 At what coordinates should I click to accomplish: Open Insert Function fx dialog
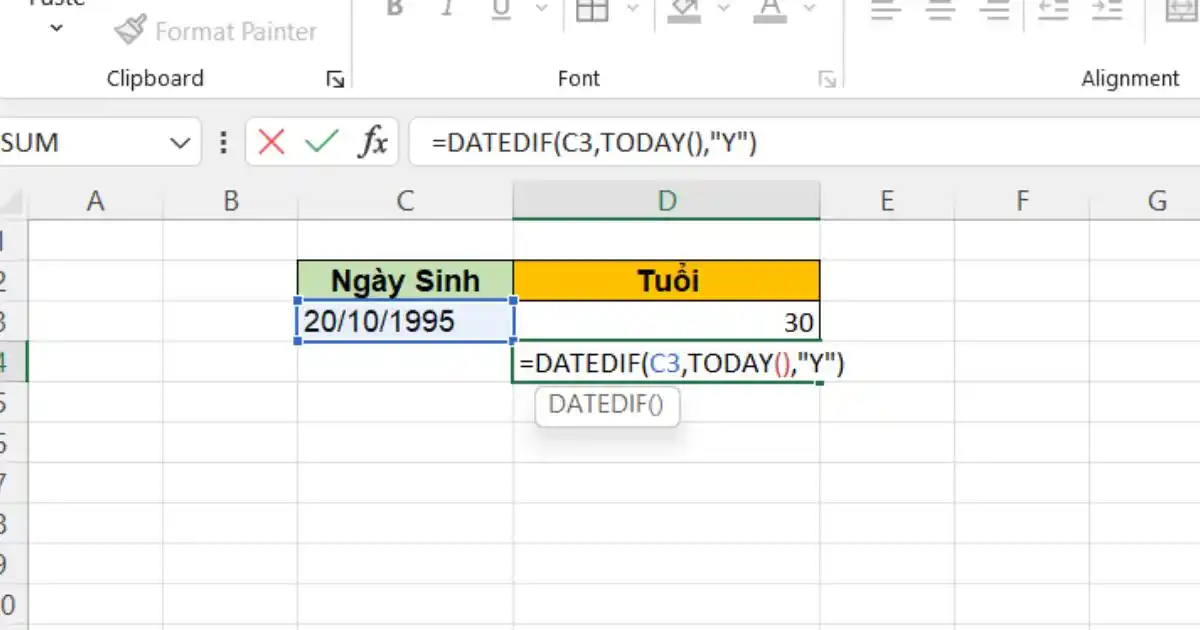click(373, 142)
